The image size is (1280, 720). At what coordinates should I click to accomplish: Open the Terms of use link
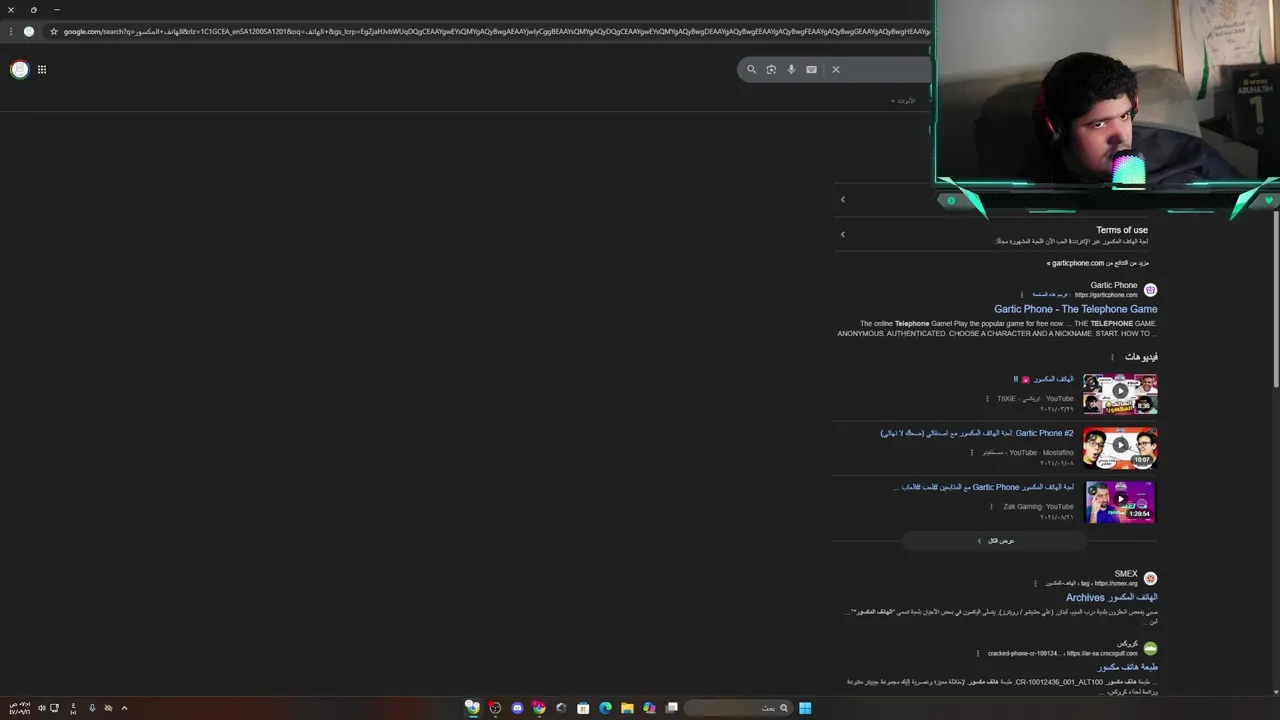click(x=1122, y=230)
